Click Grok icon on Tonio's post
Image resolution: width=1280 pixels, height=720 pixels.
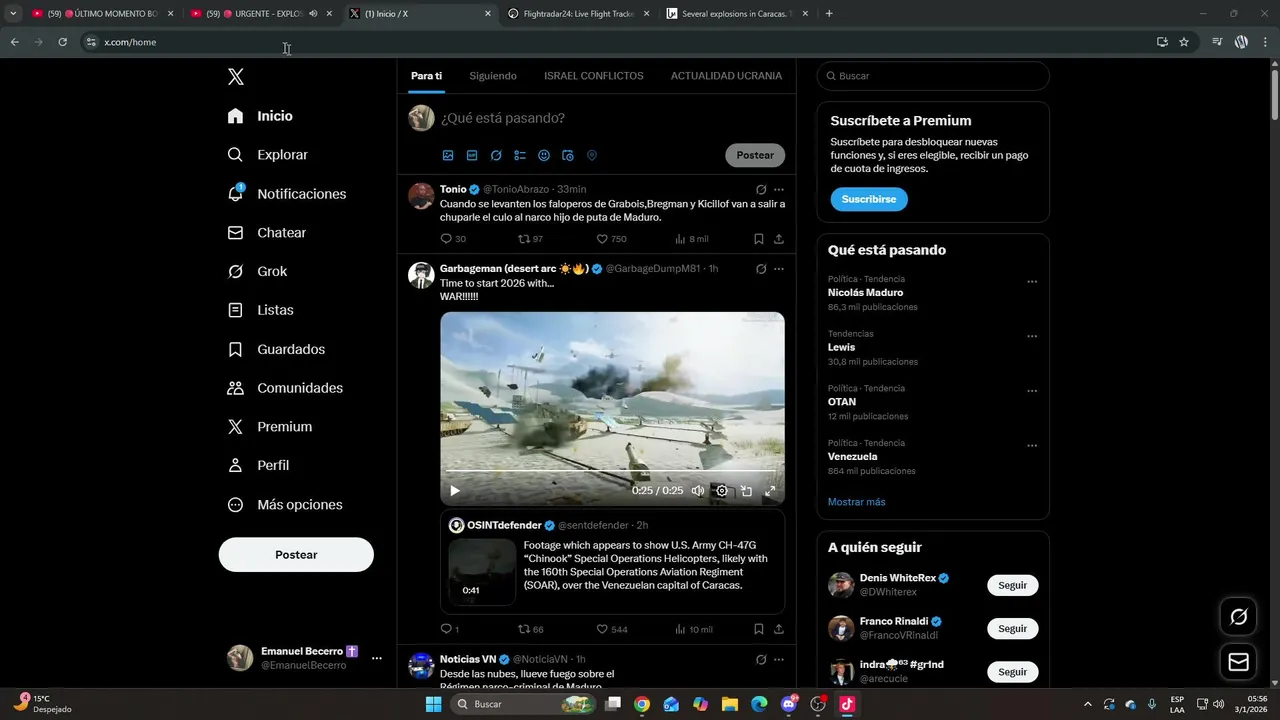(x=761, y=189)
